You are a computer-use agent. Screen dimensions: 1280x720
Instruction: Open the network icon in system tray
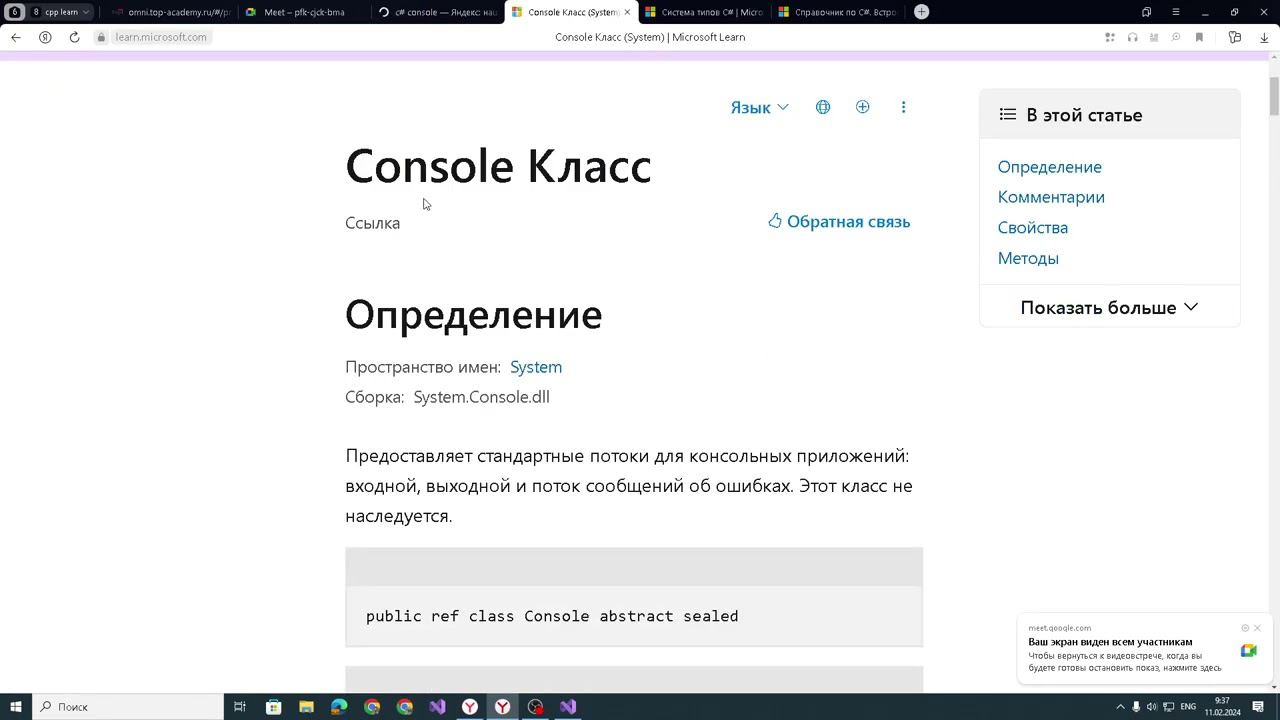tap(1168, 707)
